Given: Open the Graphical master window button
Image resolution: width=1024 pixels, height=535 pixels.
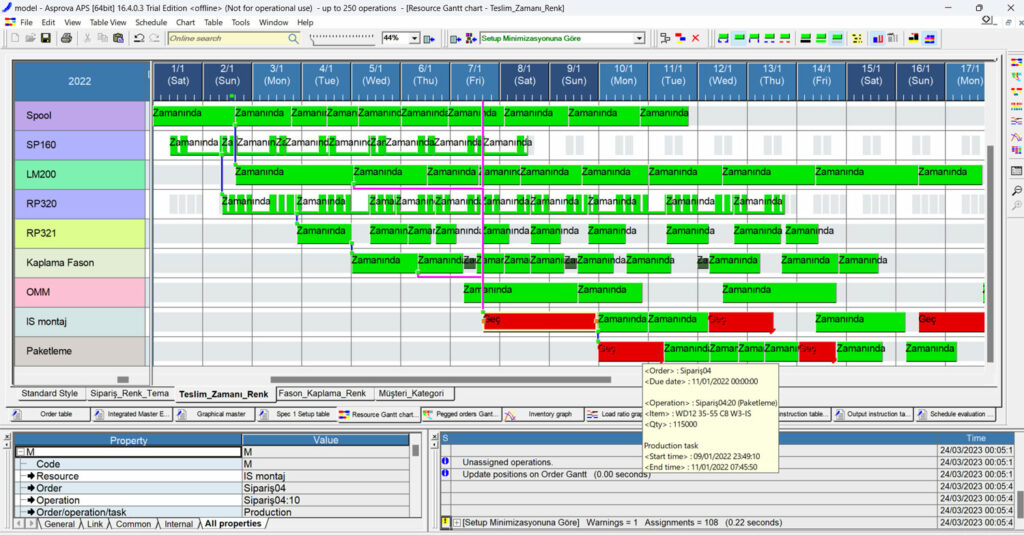Looking at the screenshot, I should click(214, 414).
